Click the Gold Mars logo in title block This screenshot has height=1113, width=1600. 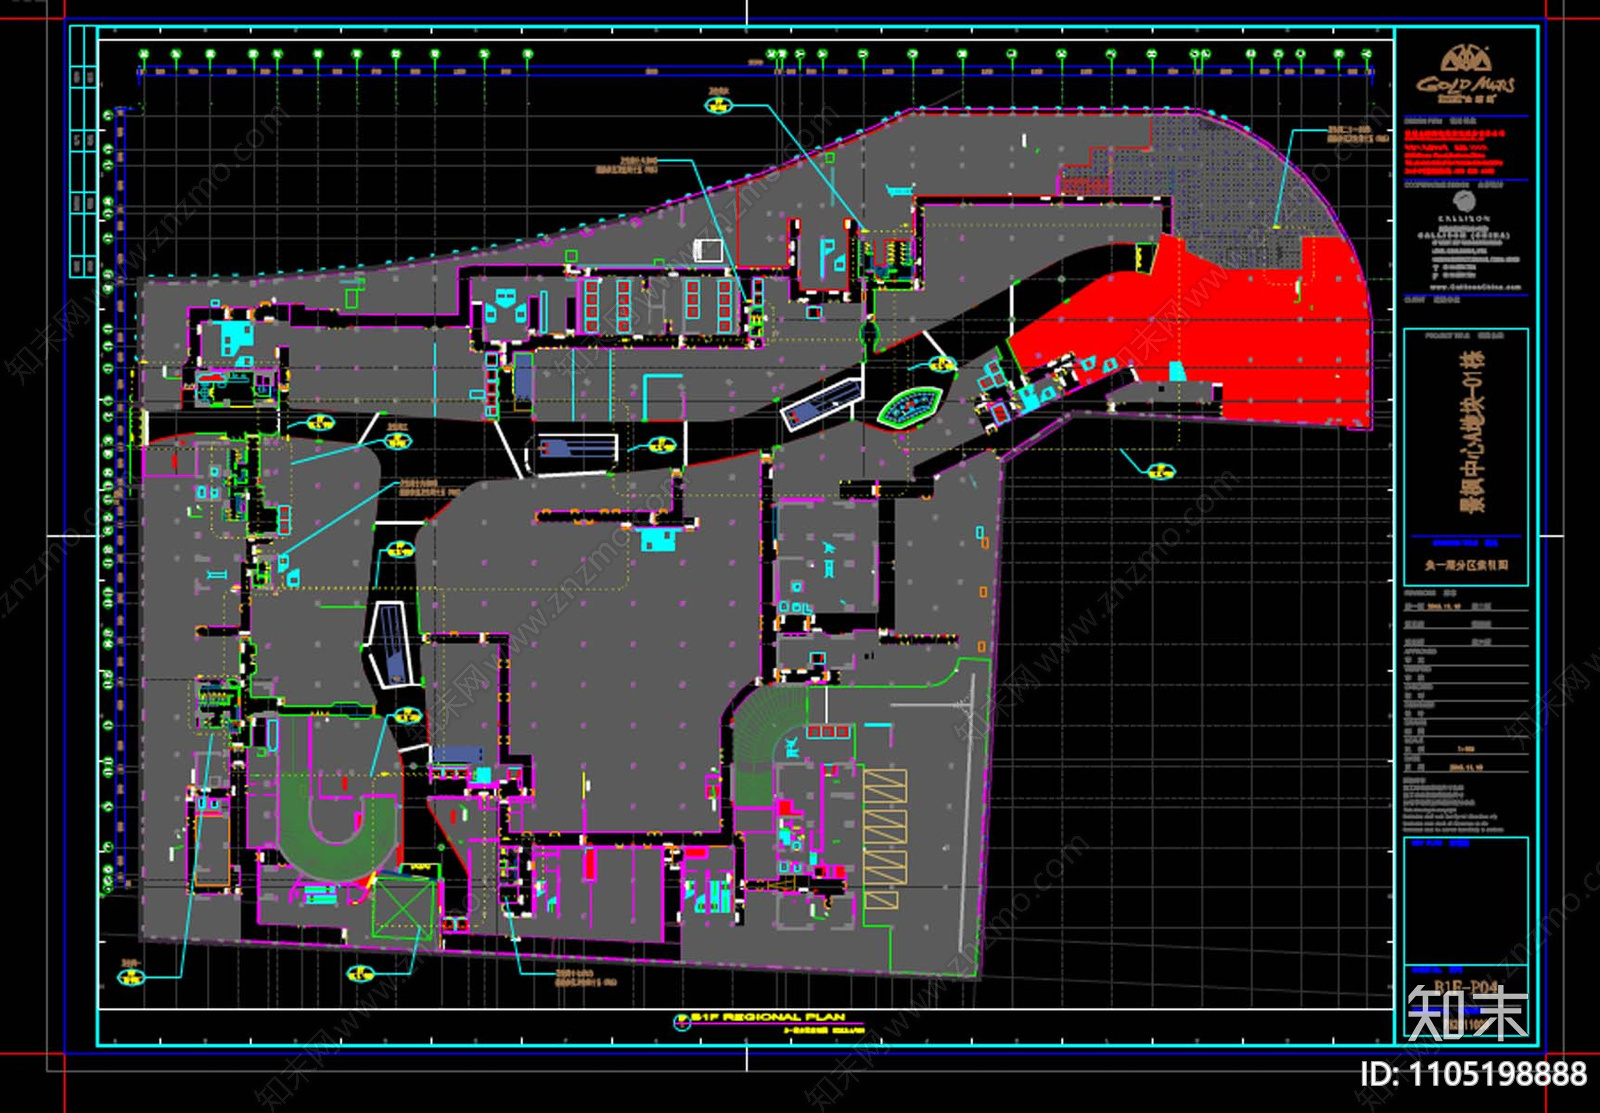[1465, 74]
